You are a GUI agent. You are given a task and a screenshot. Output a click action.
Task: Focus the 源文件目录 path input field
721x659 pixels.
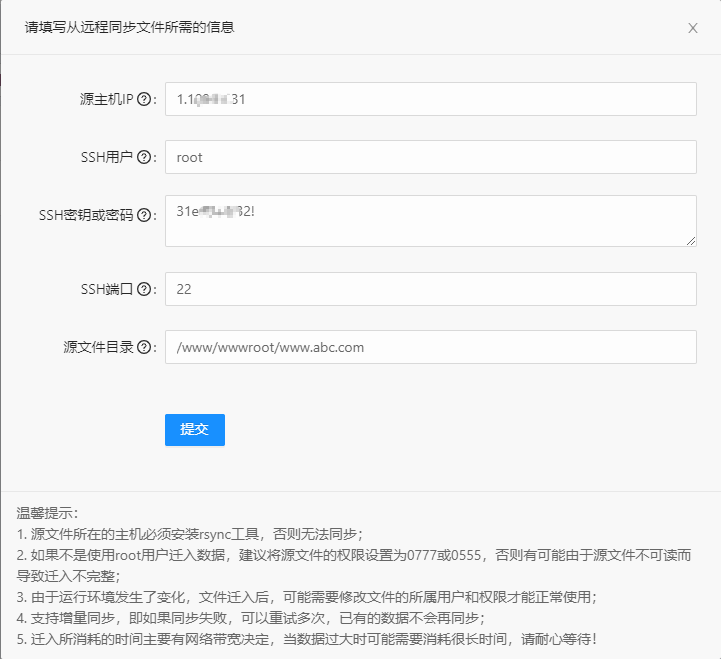click(430, 347)
